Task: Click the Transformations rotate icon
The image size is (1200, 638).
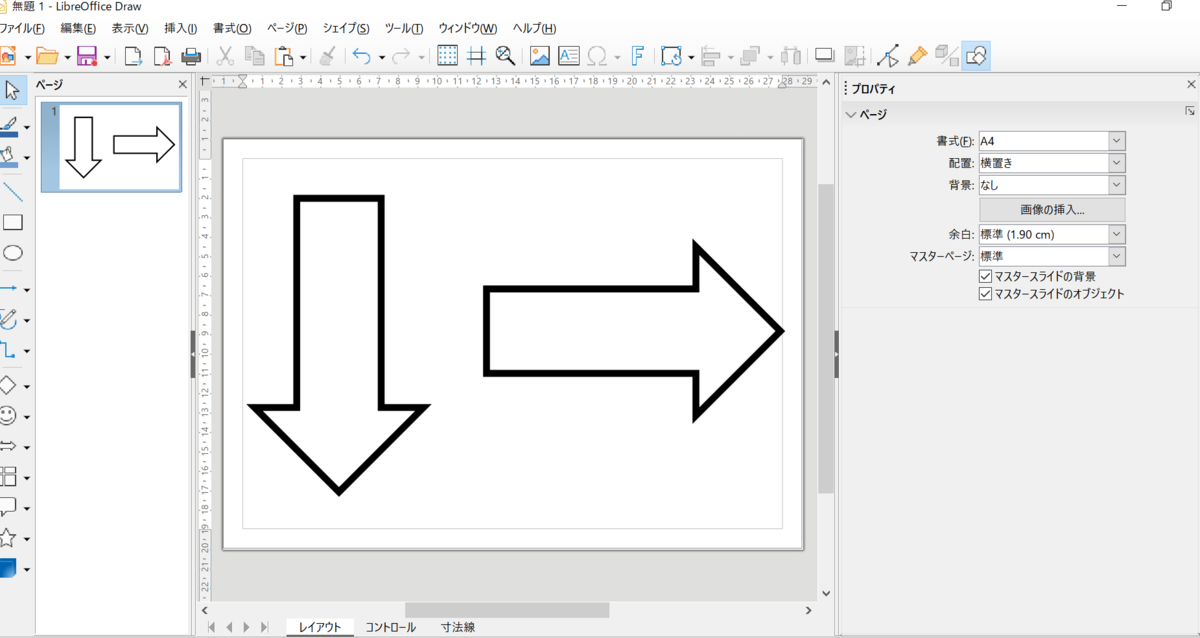Action: 672,55
